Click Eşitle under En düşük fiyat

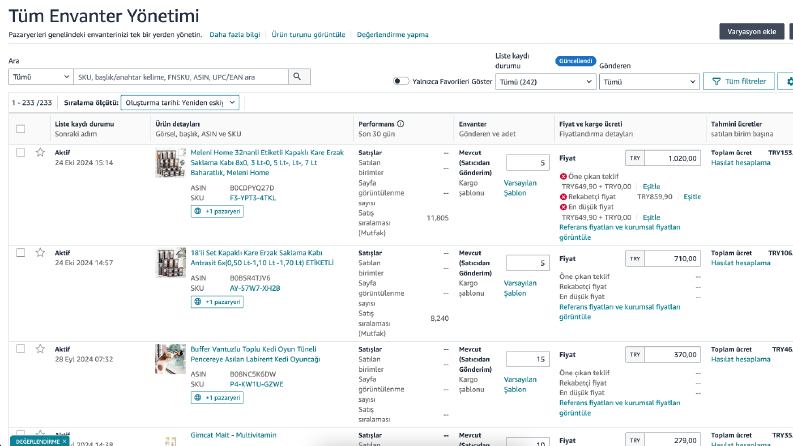click(651, 217)
